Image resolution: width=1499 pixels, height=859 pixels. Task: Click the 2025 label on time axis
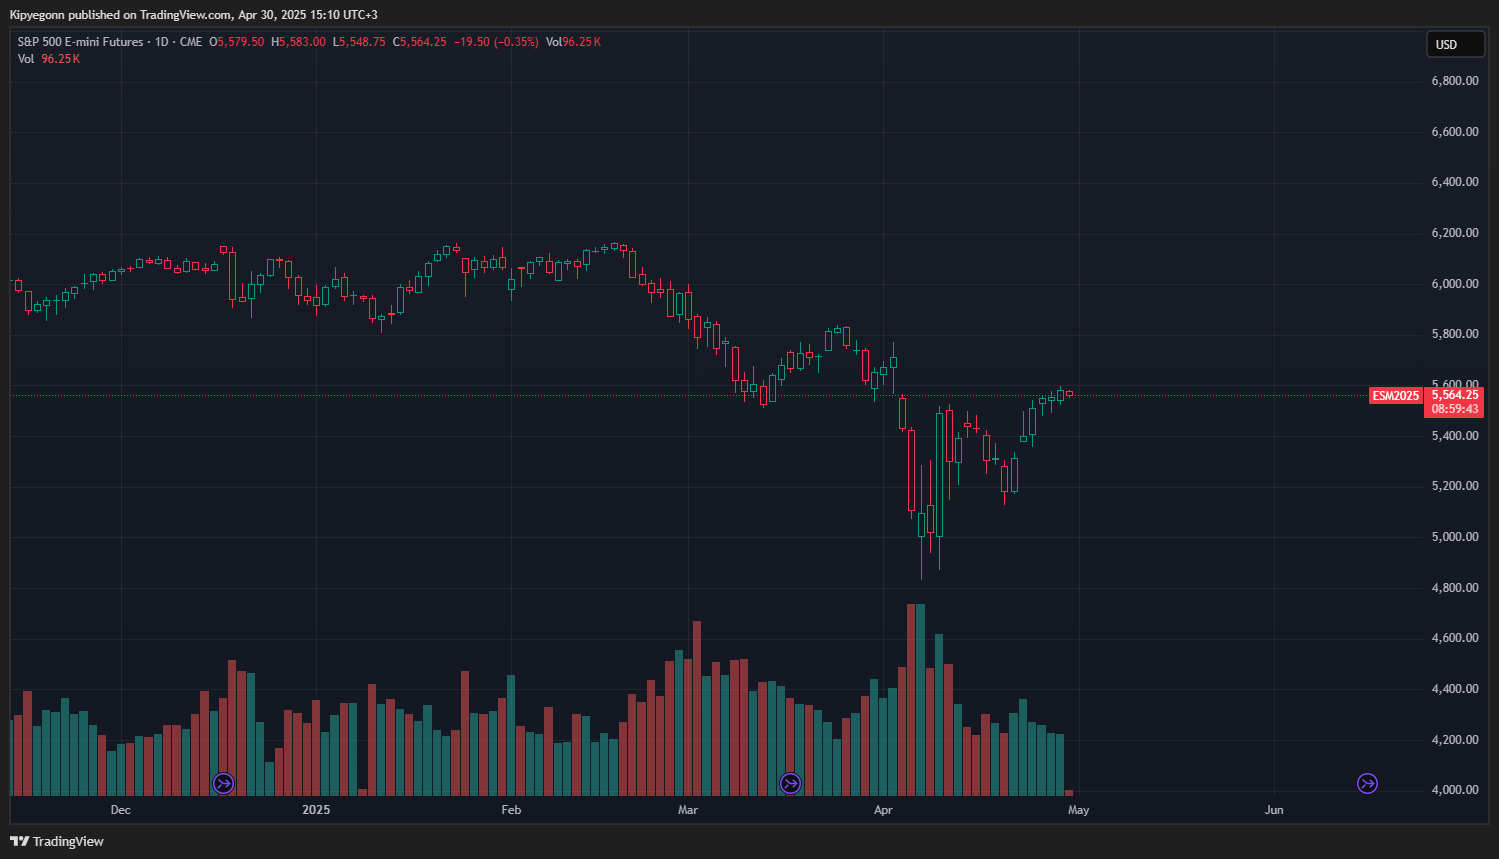316,810
